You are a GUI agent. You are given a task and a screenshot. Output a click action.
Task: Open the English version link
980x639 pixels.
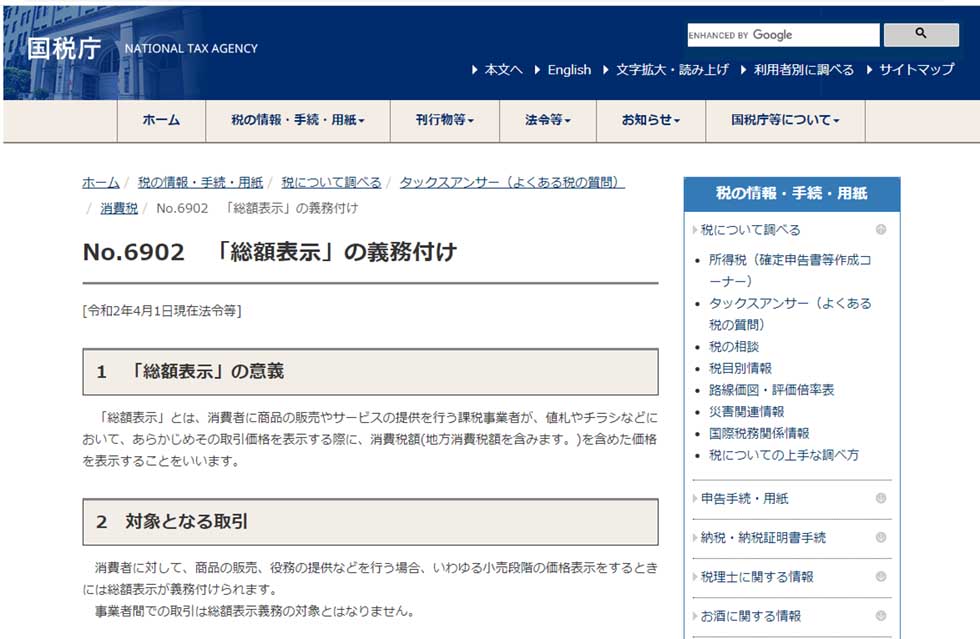(569, 69)
